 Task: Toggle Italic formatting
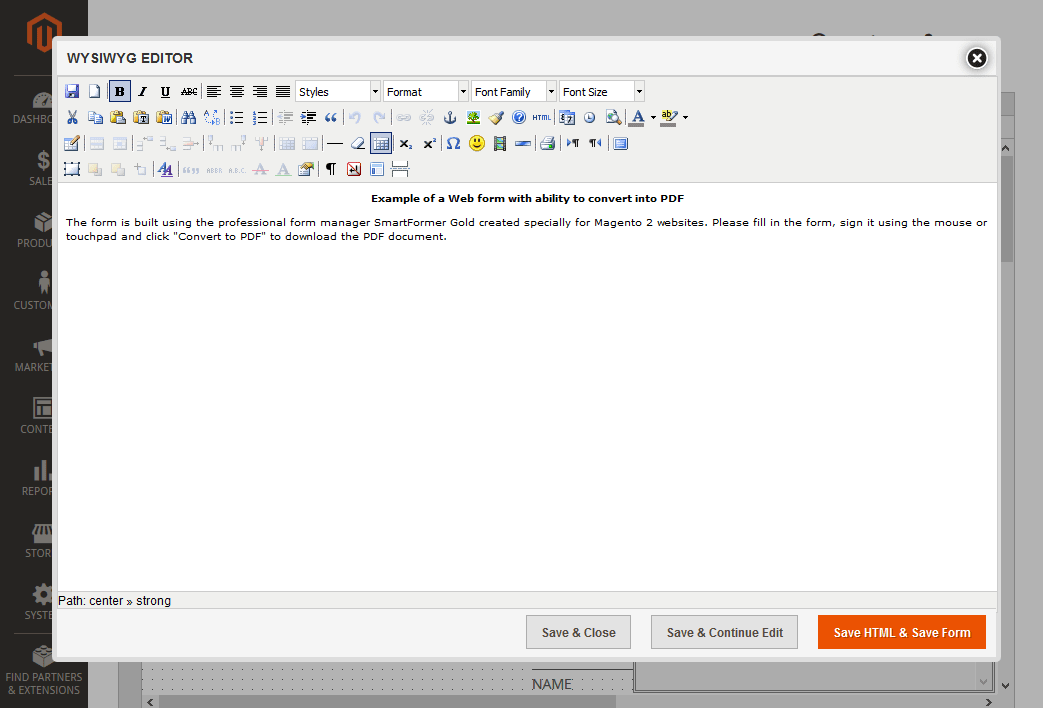point(143,91)
